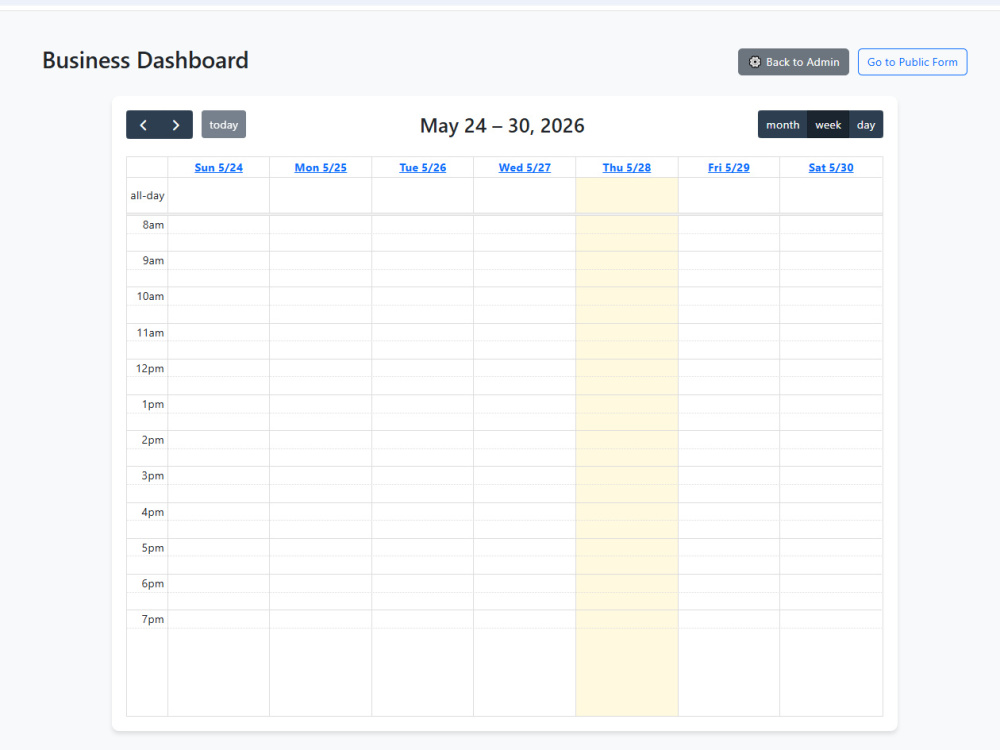Image resolution: width=1000 pixels, height=750 pixels.
Task: Click the 7pm time label
Action: coord(153,619)
